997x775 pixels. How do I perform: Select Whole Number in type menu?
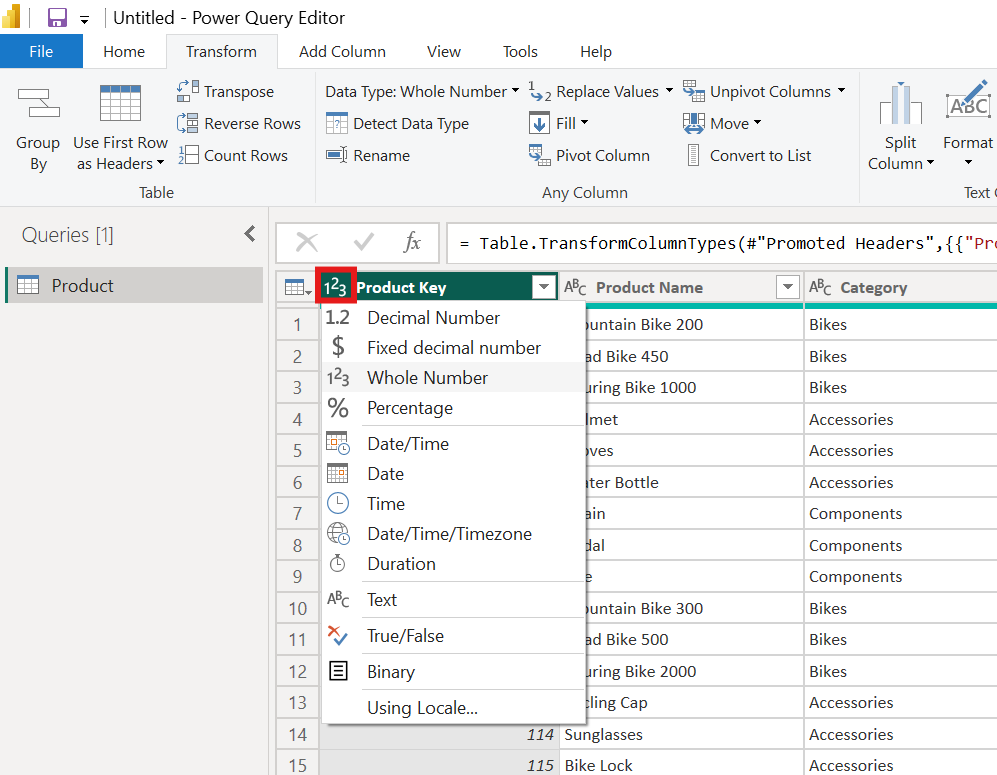click(x=453, y=378)
